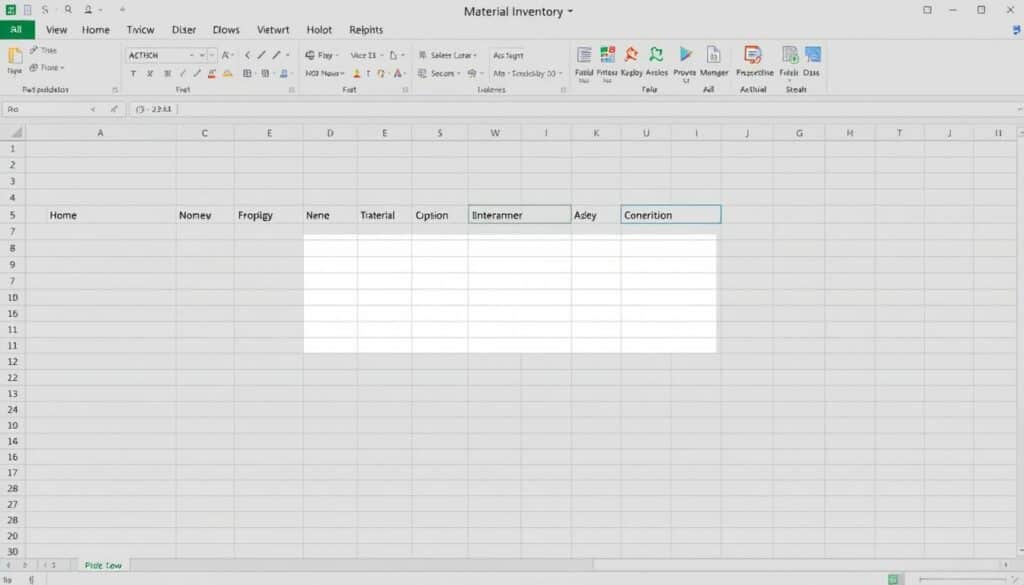
Task: Click the green view icon in status bar
Action: point(893,579)
